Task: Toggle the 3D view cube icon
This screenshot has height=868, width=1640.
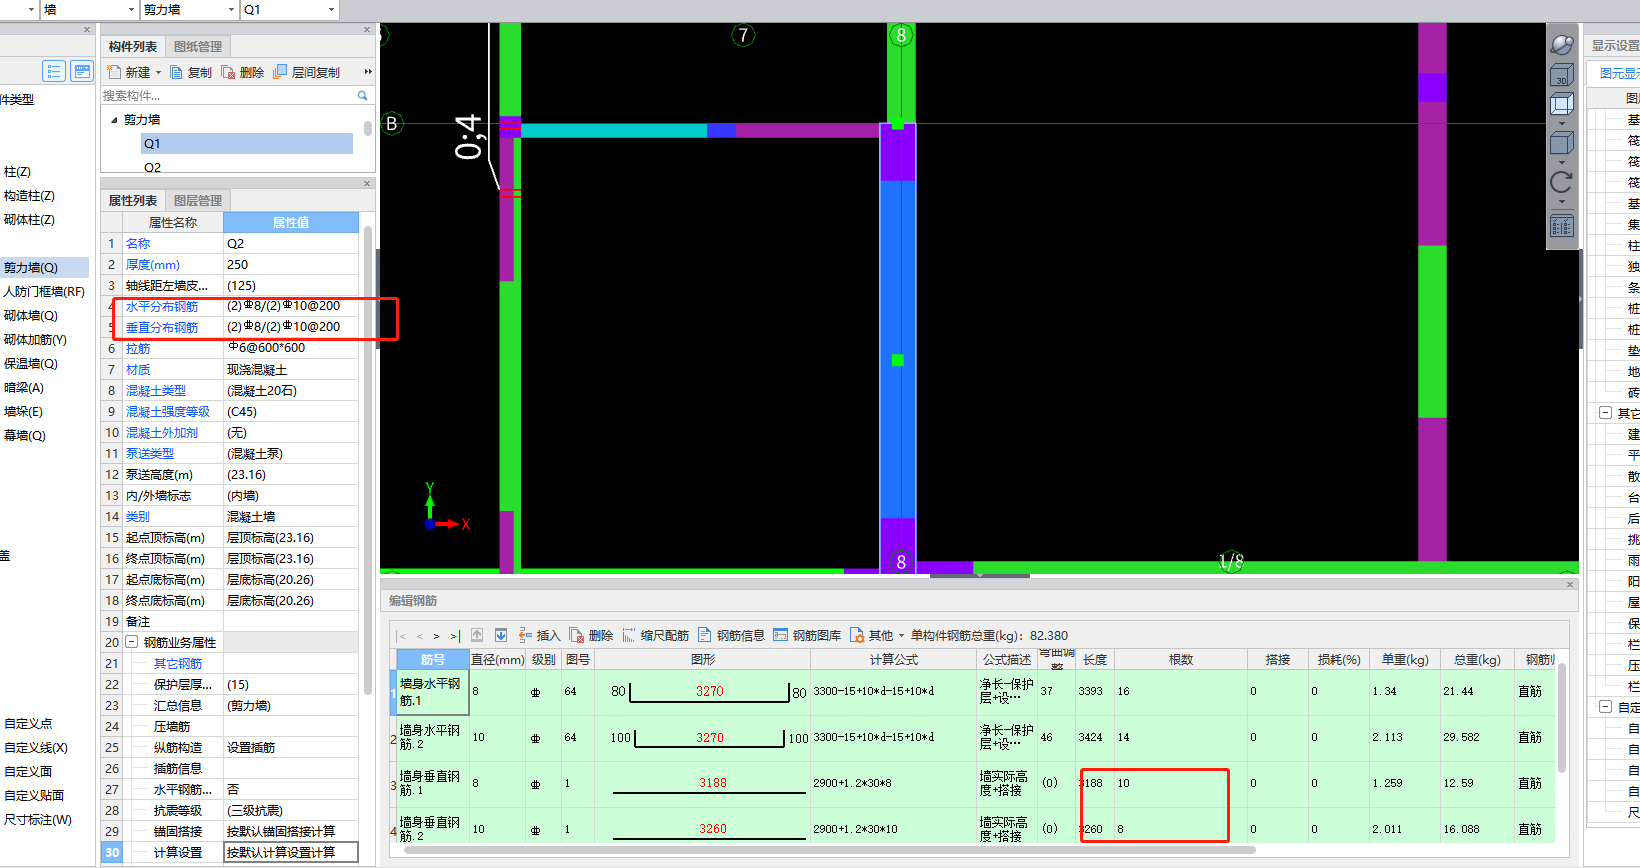Action: (1562, 75)
